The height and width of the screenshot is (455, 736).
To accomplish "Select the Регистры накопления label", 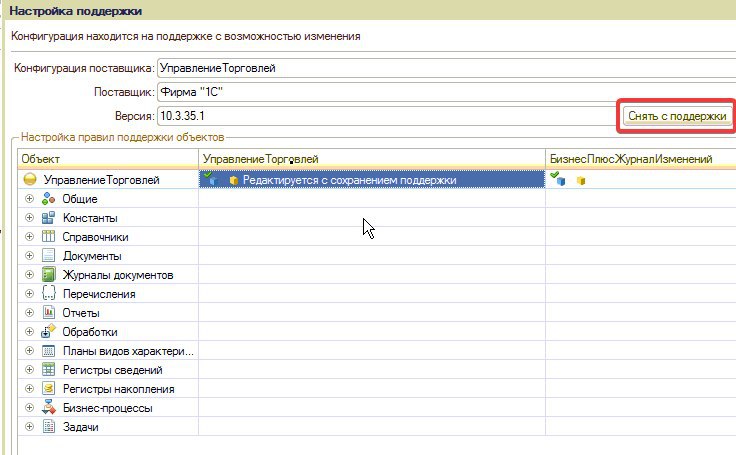I will click(x=118, y=389).
